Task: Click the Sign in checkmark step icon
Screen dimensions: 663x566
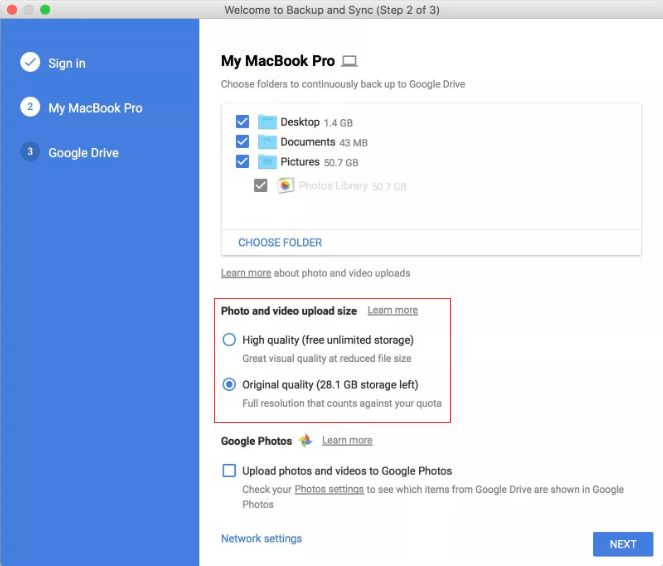Action: click(30, 63)
